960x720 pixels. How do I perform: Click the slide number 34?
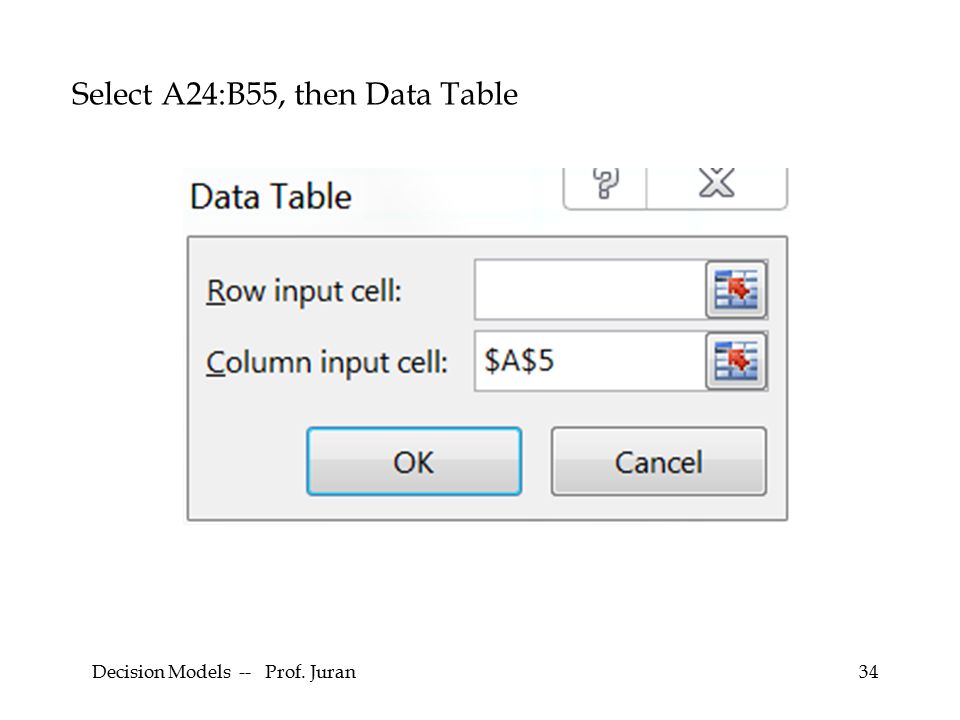[868, 672]
